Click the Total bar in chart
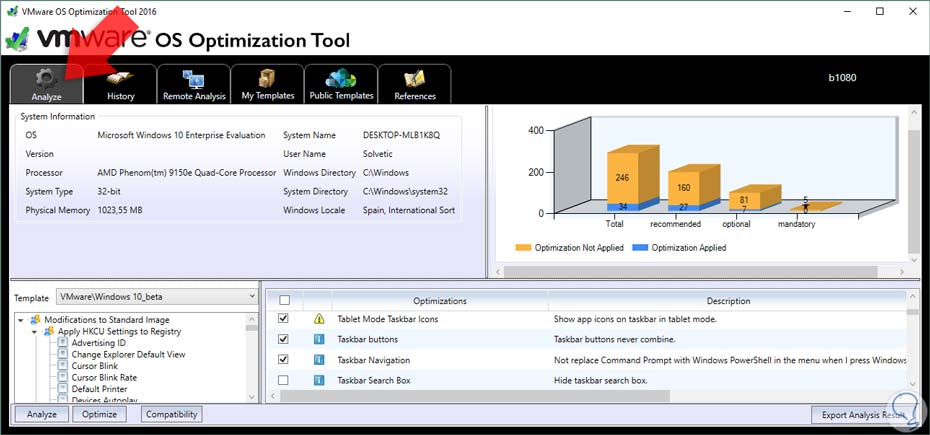This screenshot has height=435, width=930. (x=632, y=179)
